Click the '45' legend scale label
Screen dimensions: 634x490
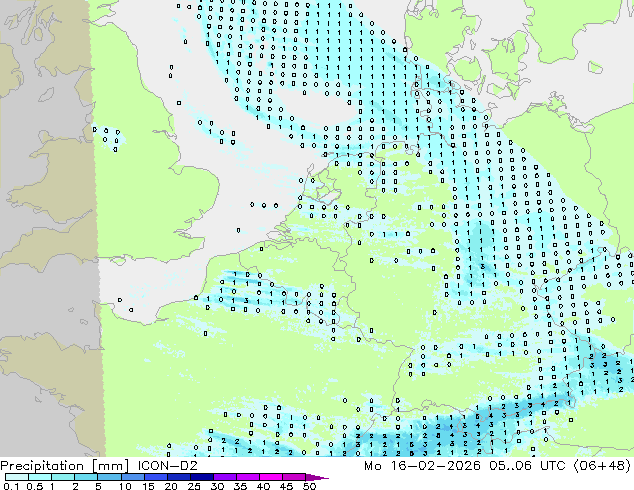(x=286, y=486)
